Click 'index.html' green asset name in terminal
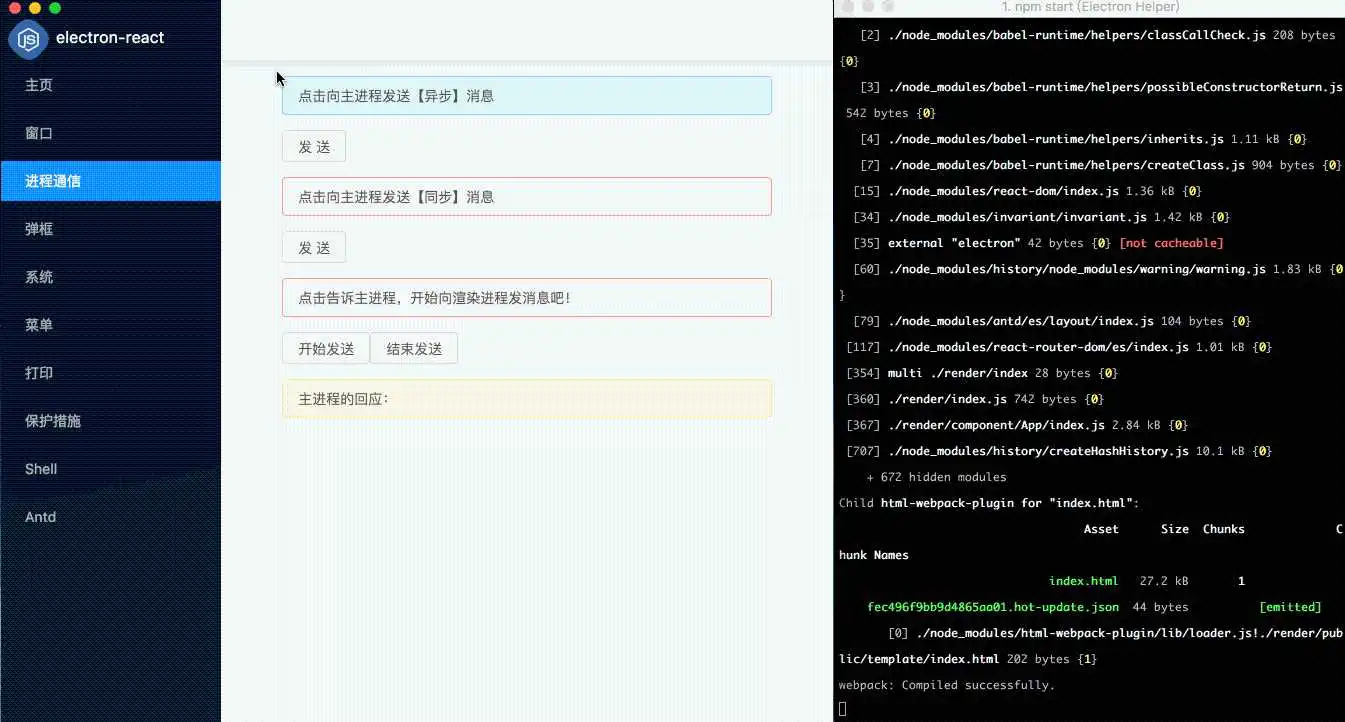Viewport: 1345px width, 722px height. 1083,581
